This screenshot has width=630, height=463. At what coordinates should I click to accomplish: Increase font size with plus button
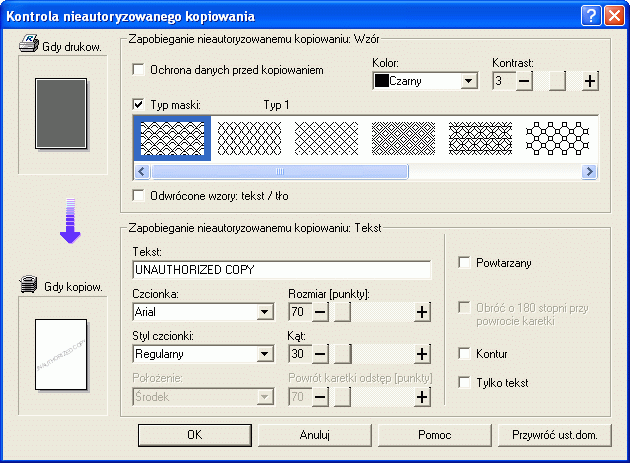point(422,312)
